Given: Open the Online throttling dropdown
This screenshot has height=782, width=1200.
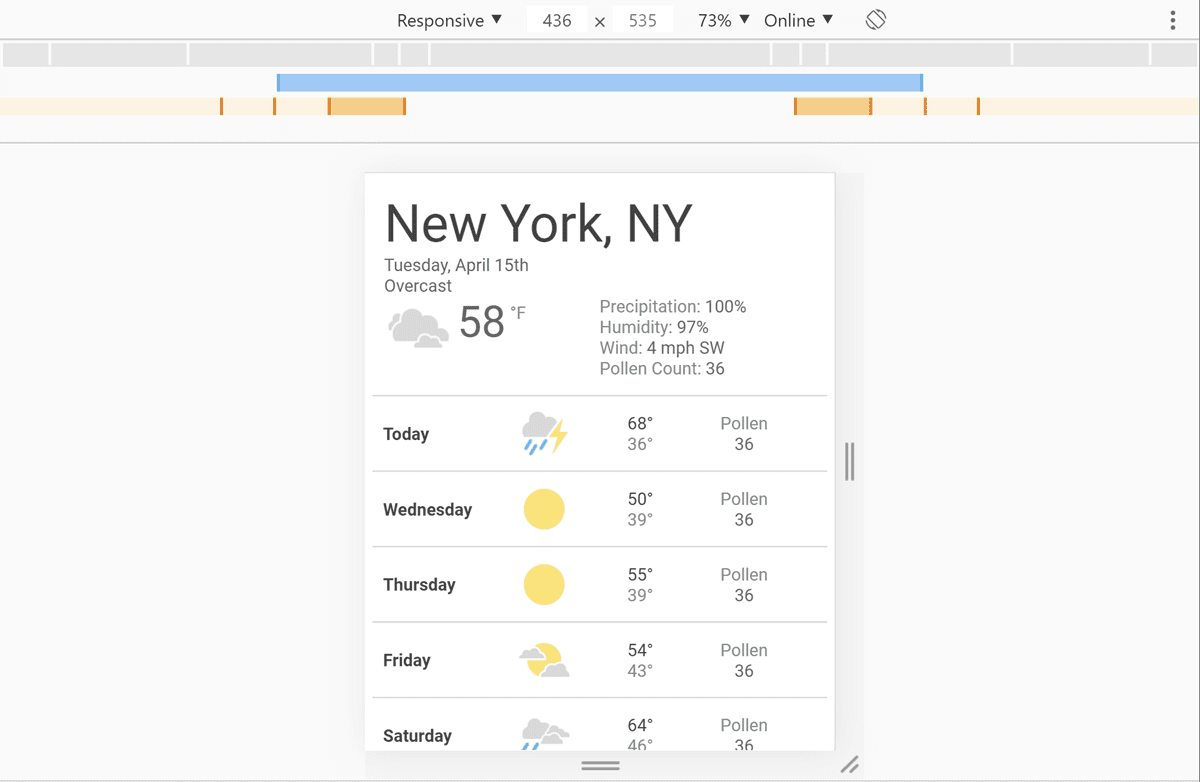Looking at the screenshot, I should pos(797,19).
